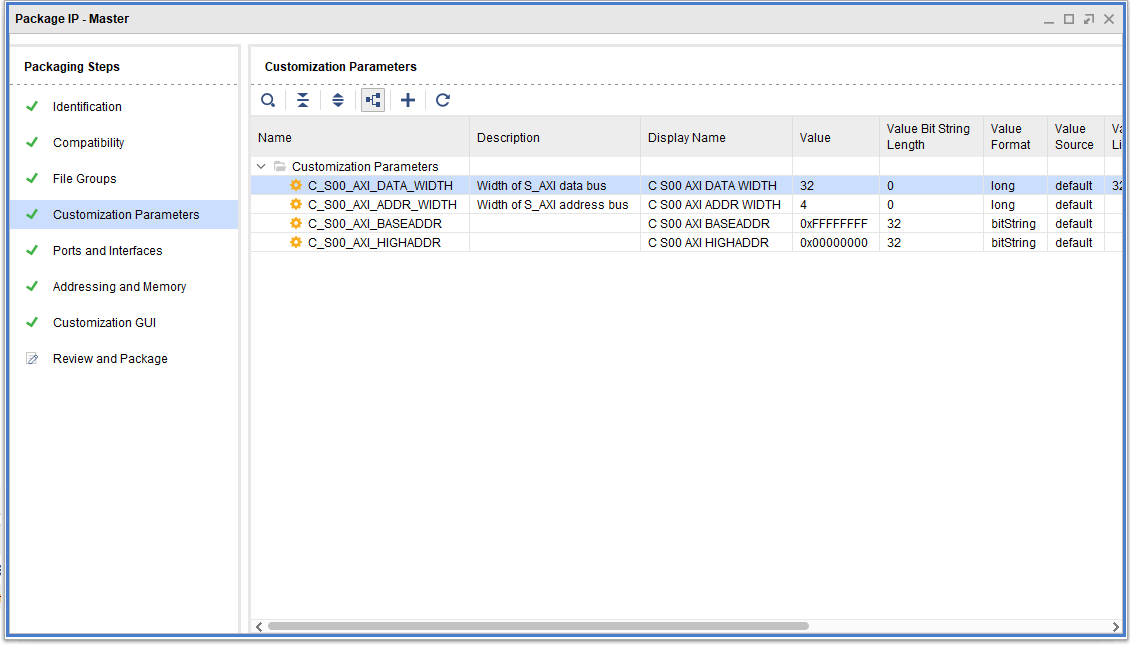The width and height of the screenshot is (1130, 645).
Task: Click gear icon of C_S00_AXI_BASEADDR
Action: (x=295, y=223)
